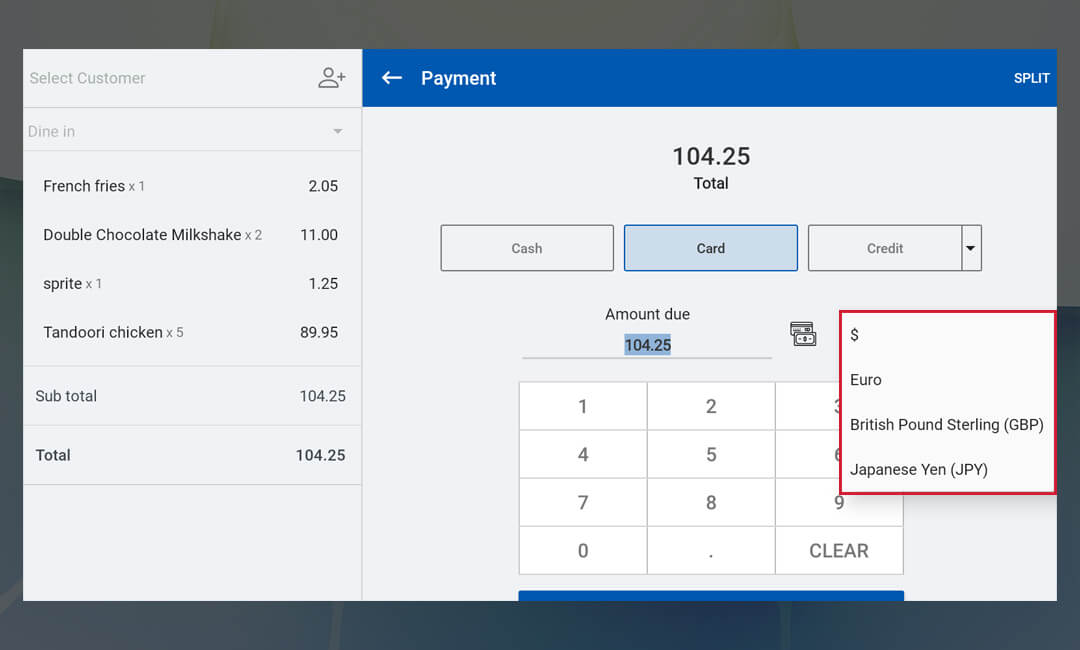Click the Amount due input field
The width and height of the screenshot is (1080, 650).
(647, 345)
